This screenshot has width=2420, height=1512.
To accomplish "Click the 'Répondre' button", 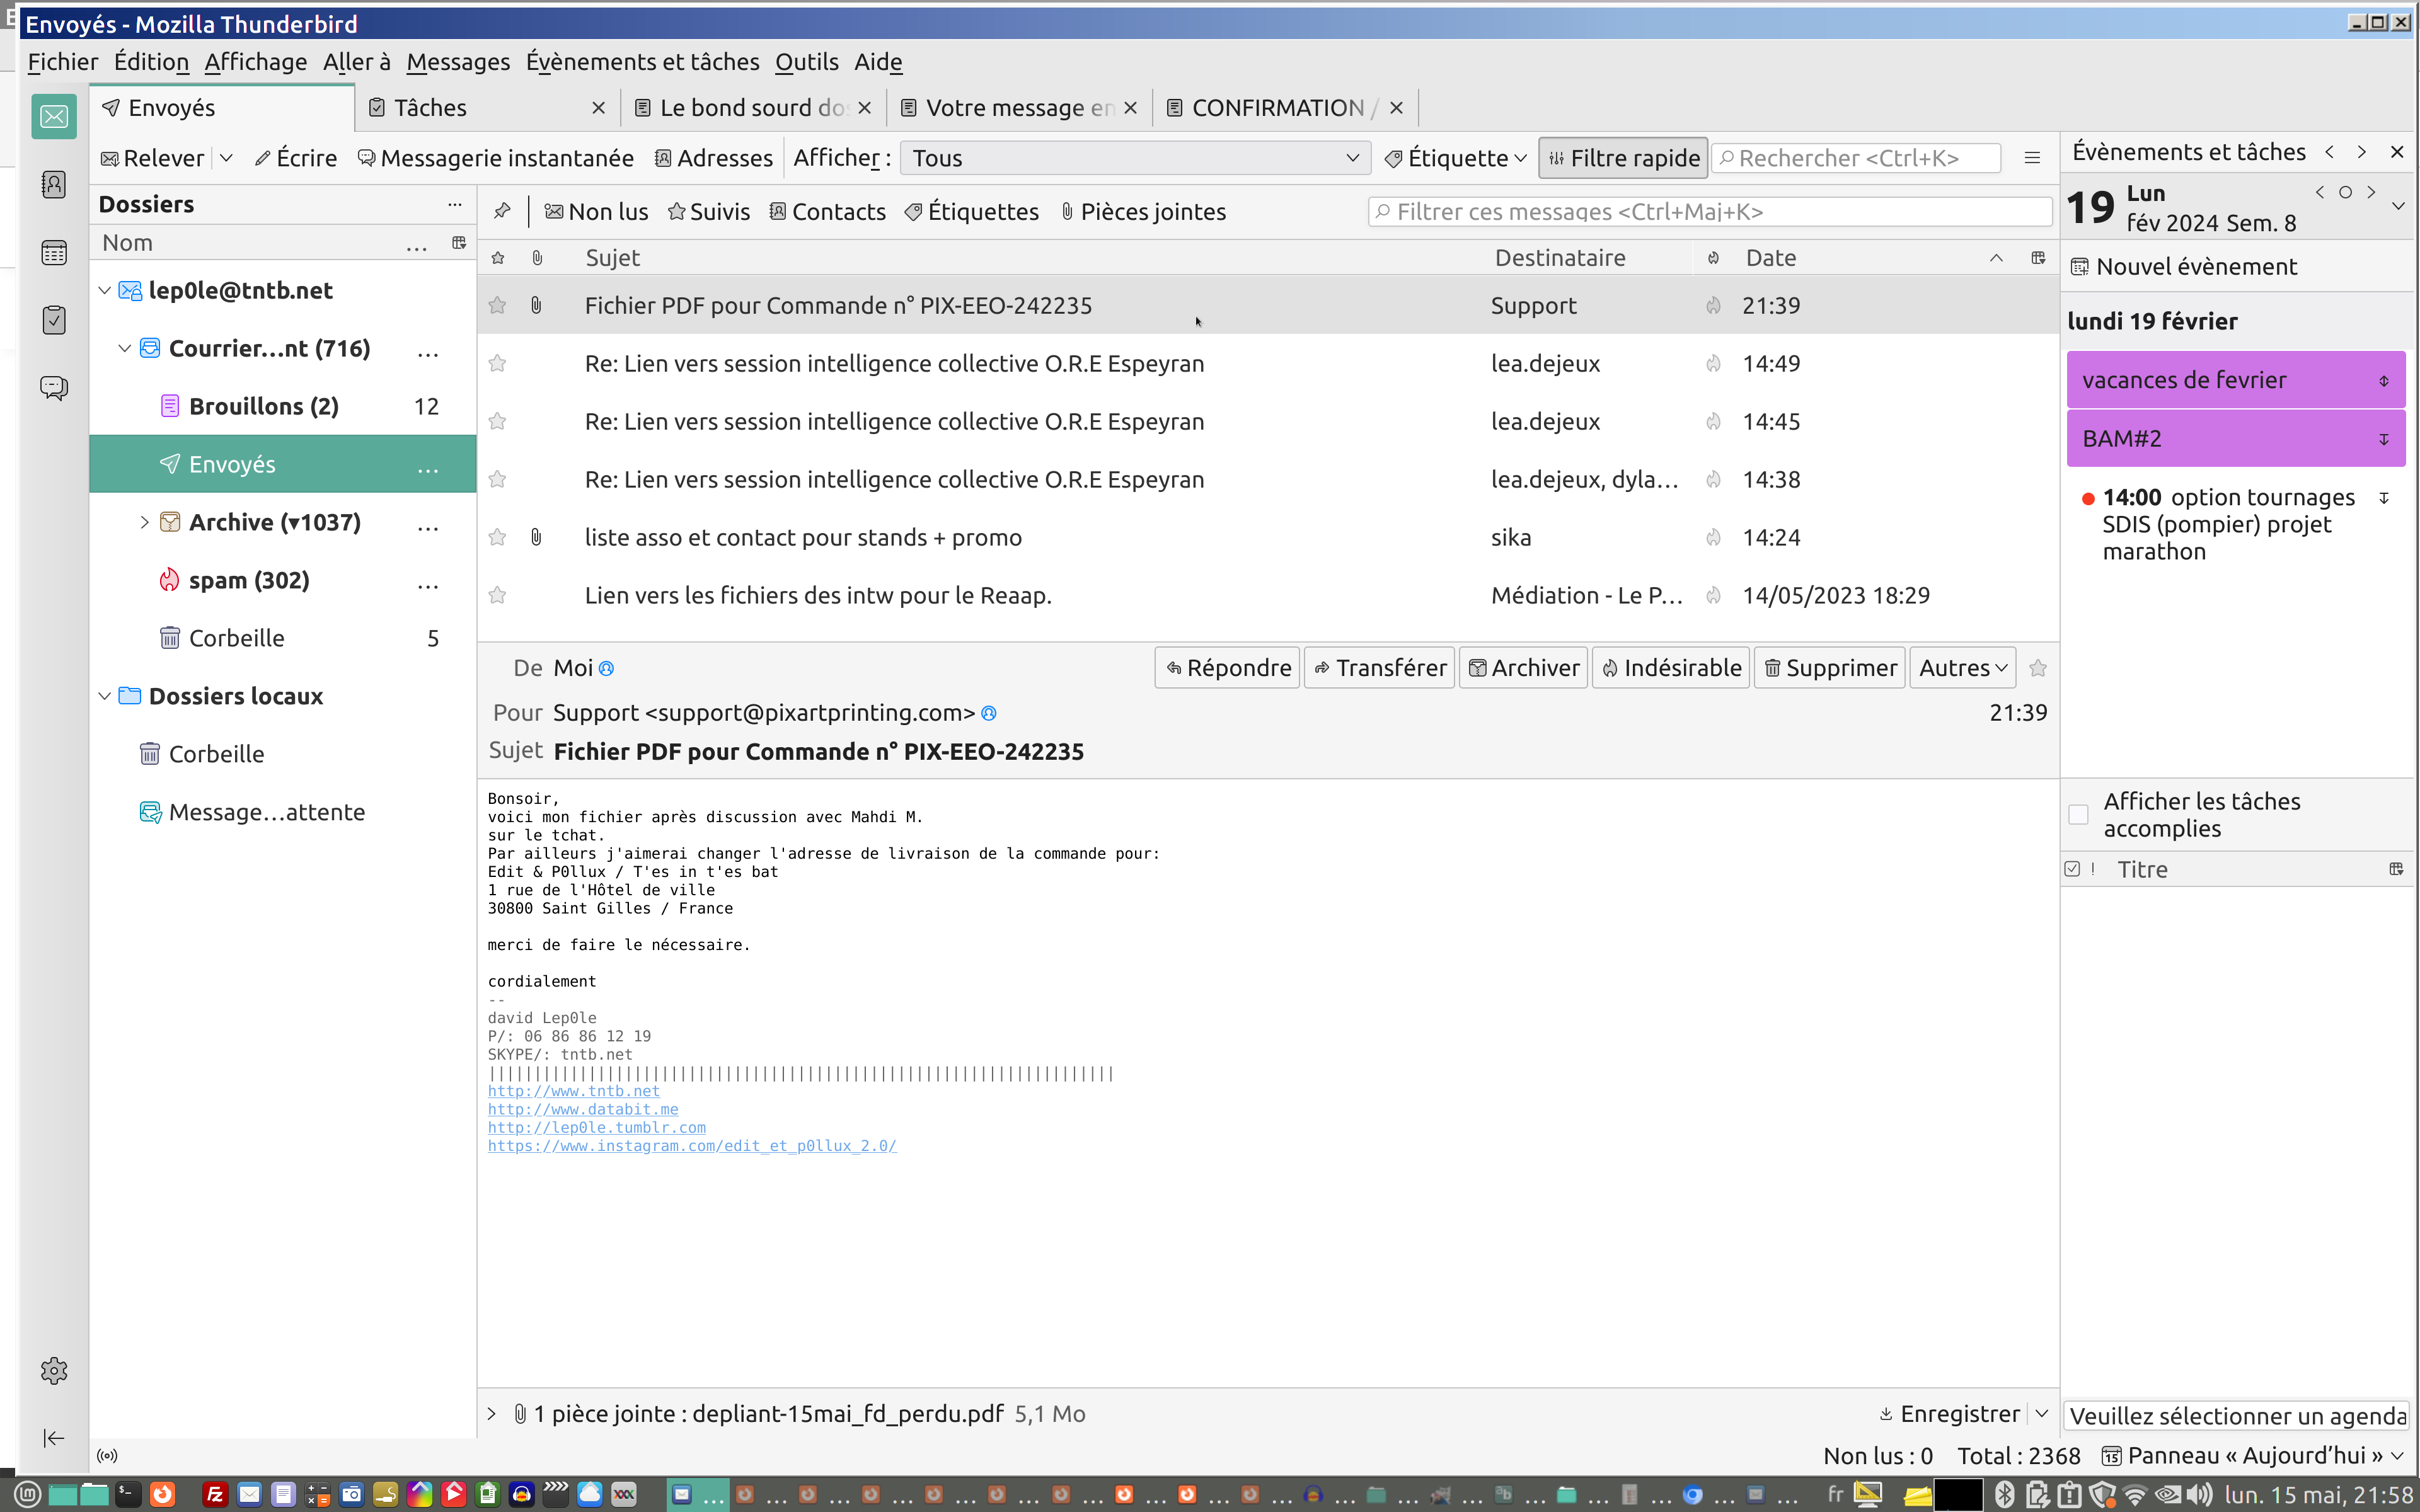I will (1228, 668).
